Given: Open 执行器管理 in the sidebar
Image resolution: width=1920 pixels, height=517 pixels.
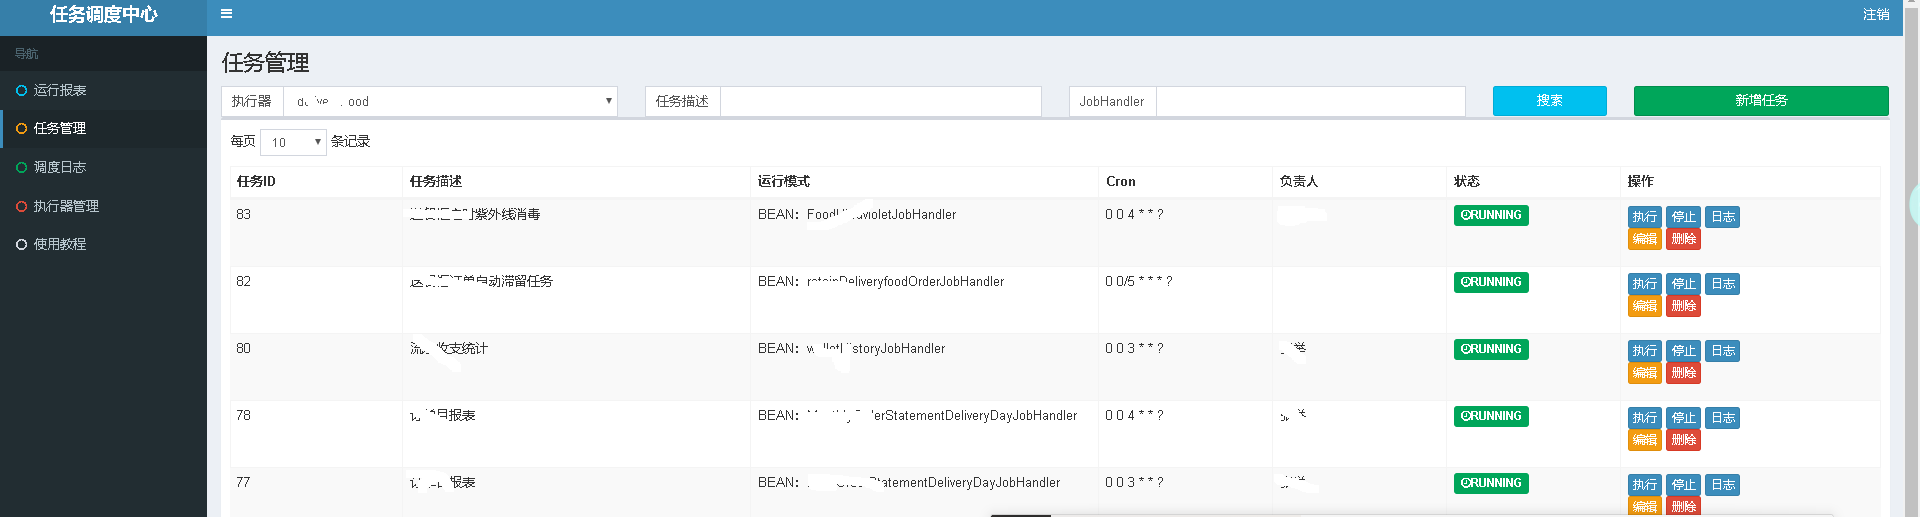Looking at the screenshot, I should click(x=103, y=206).
